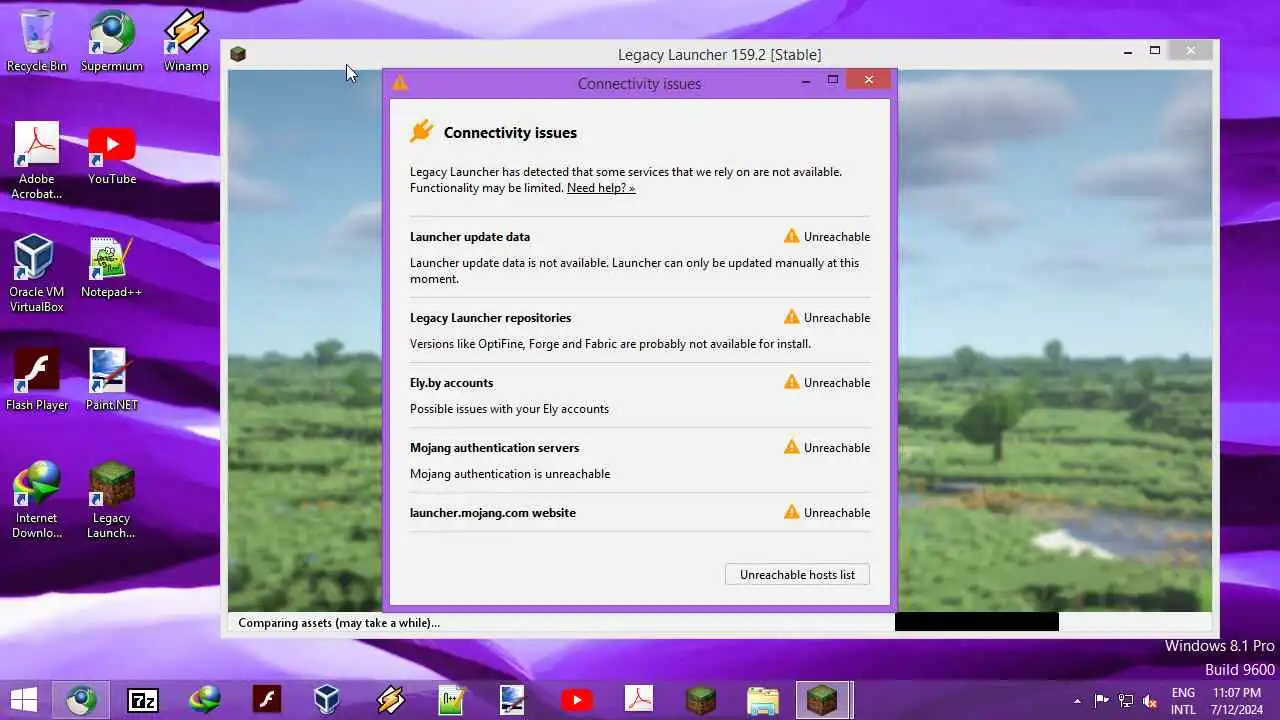Screen dimensions: 1280x720
Task: Maximize the Legacy Launcher main window
Action: [x=1155, y=50]
